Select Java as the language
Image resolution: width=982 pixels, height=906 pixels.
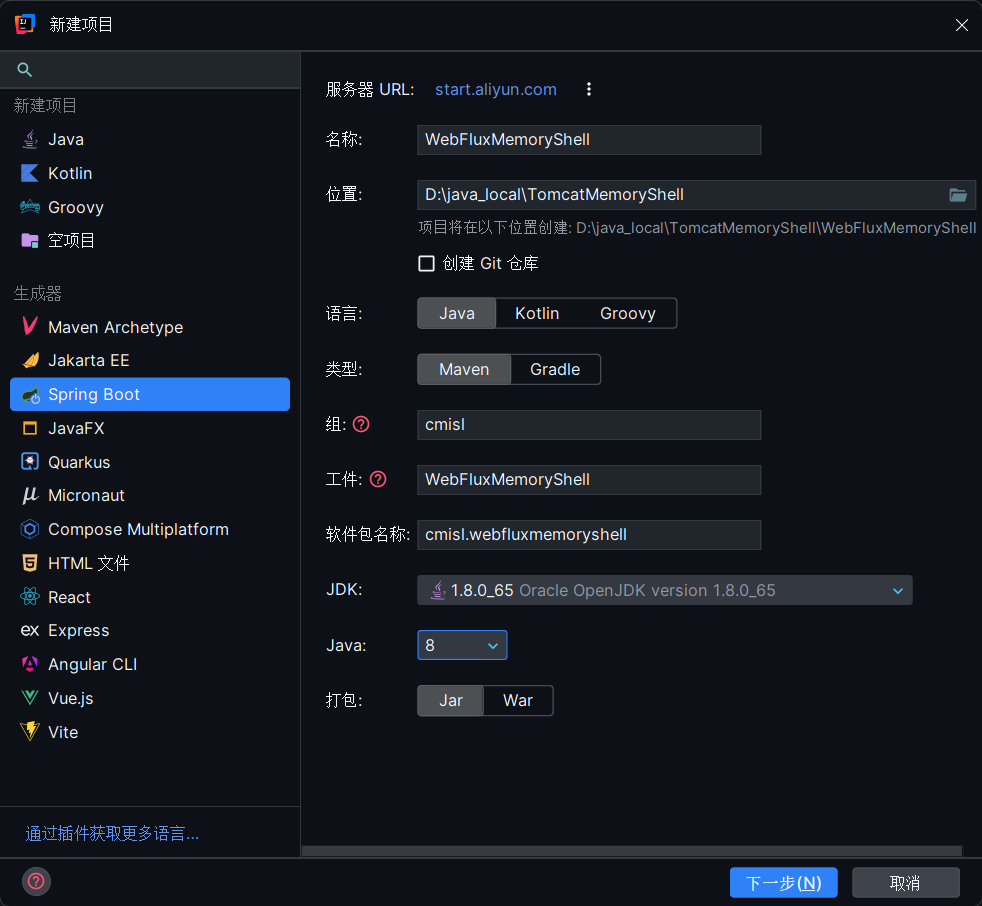(457, 313)
